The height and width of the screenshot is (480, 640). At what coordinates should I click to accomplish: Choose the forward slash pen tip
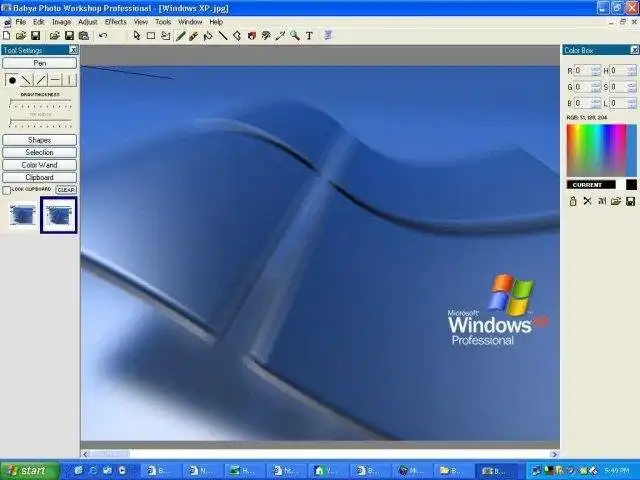tap(41, 80)
